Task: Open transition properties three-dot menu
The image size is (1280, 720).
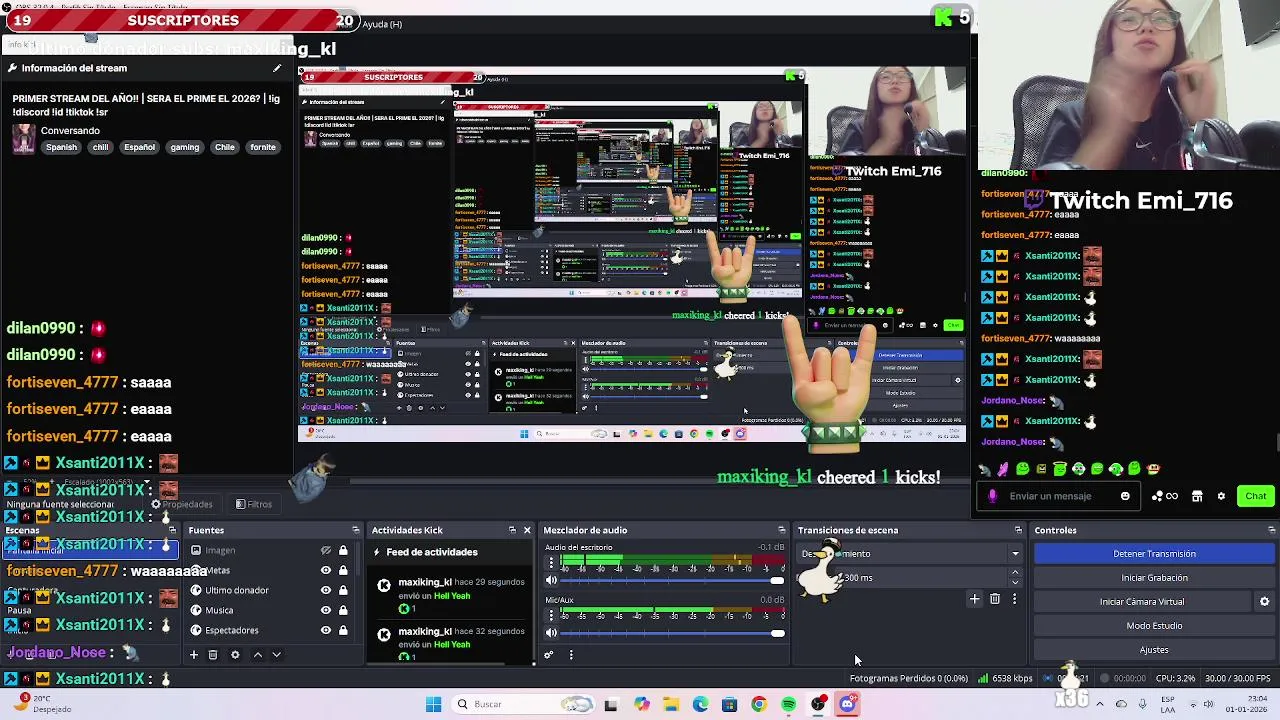Action: point(1014,599)
